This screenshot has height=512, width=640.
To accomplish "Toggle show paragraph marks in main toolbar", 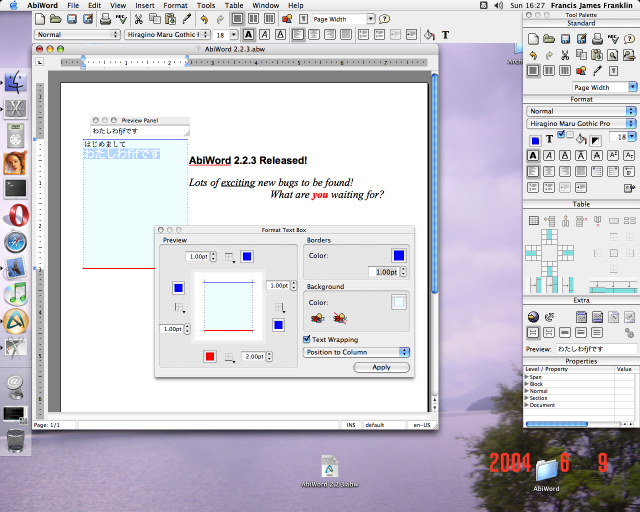I will point(303,19).
